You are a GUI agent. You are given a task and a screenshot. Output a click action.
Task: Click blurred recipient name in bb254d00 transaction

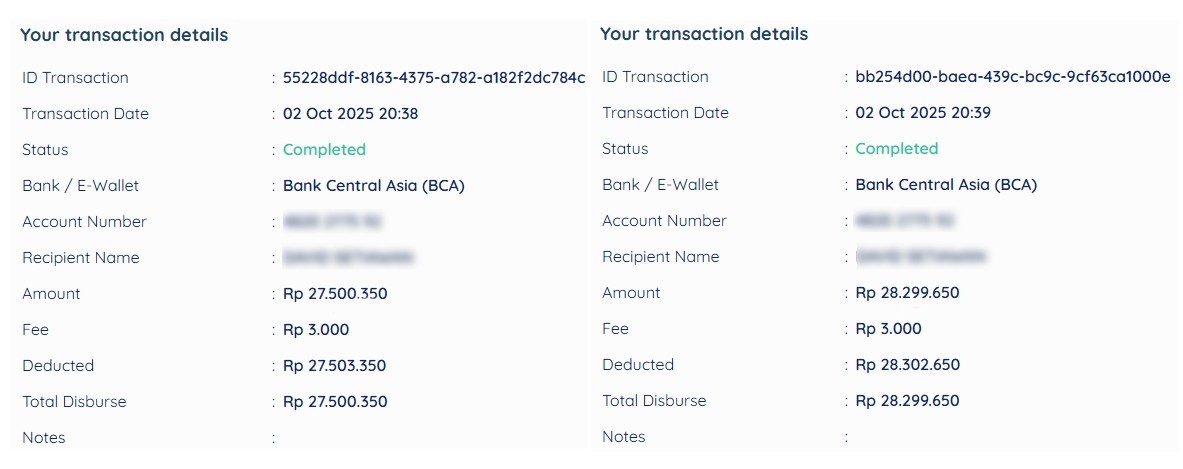click(921, 257)
